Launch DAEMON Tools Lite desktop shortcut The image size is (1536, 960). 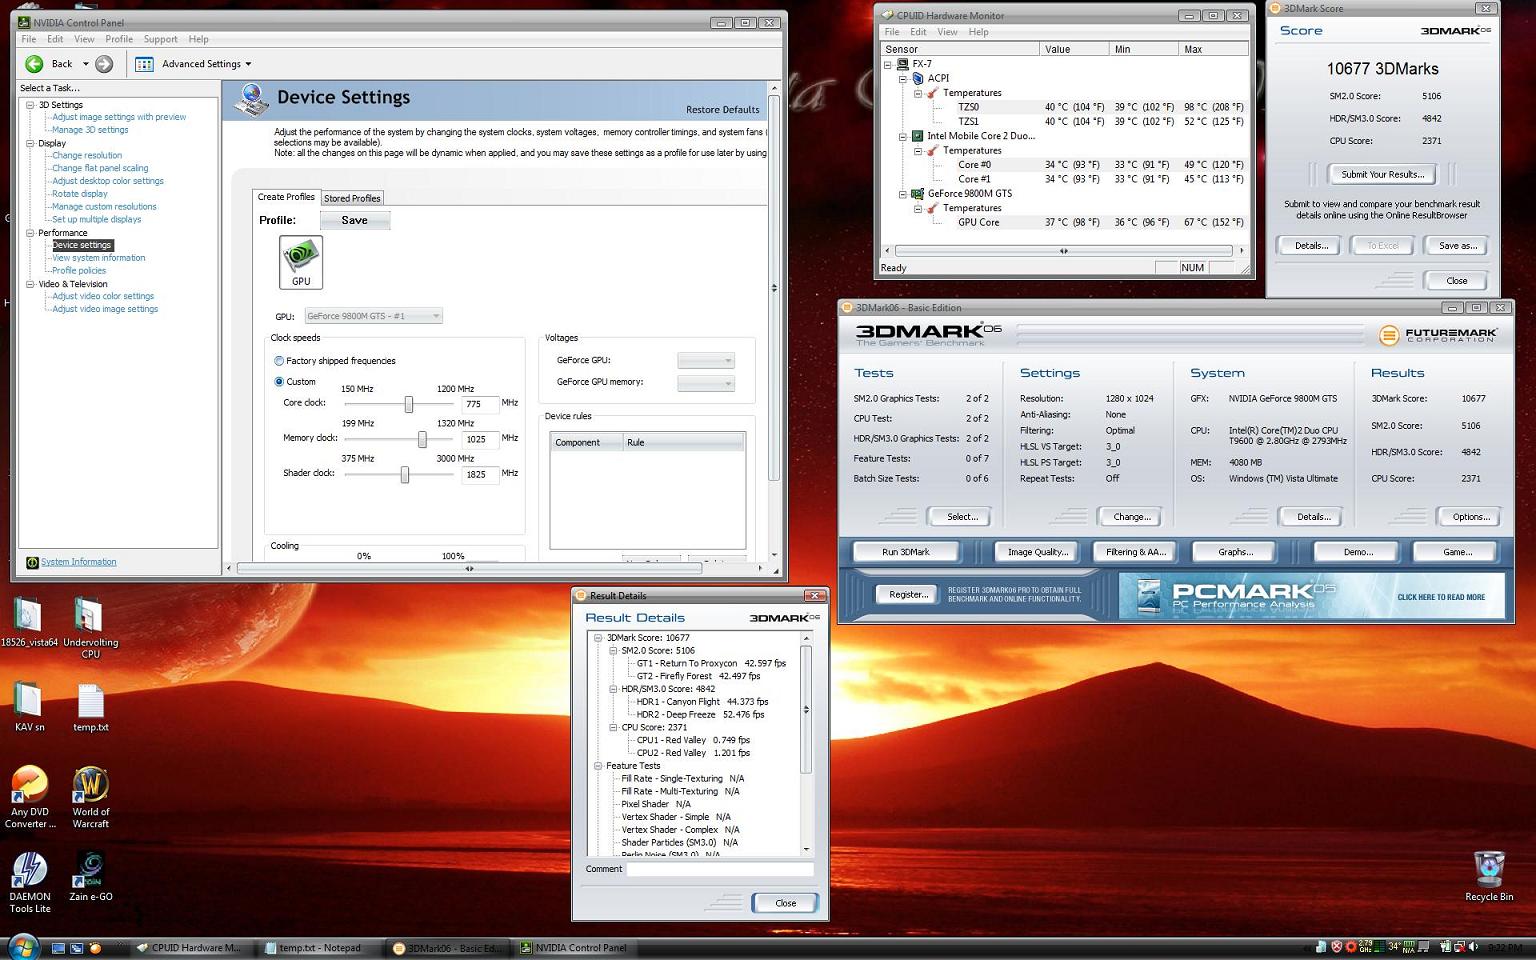29,882
